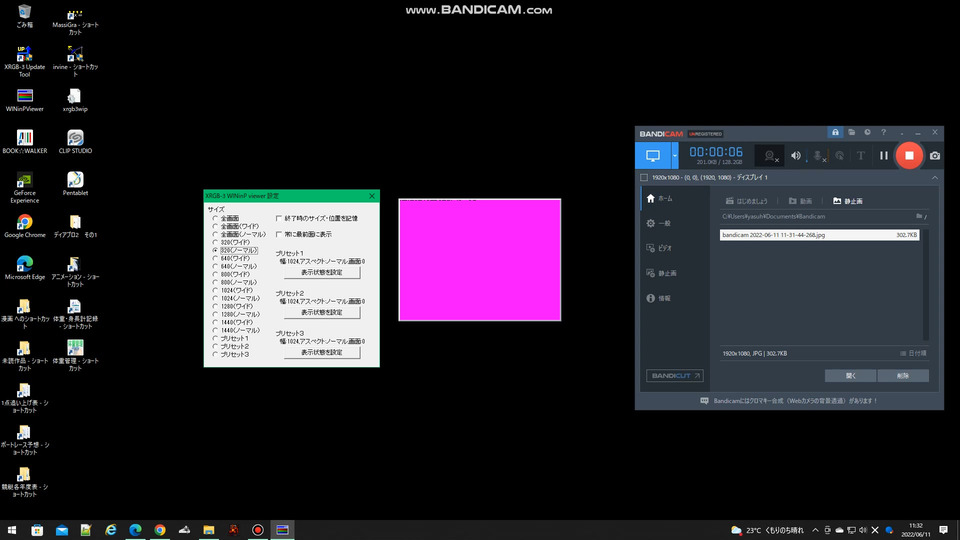Select the screen recording mode monitor icon
This screenshot has width=960, height=540.
coord(653,156)
